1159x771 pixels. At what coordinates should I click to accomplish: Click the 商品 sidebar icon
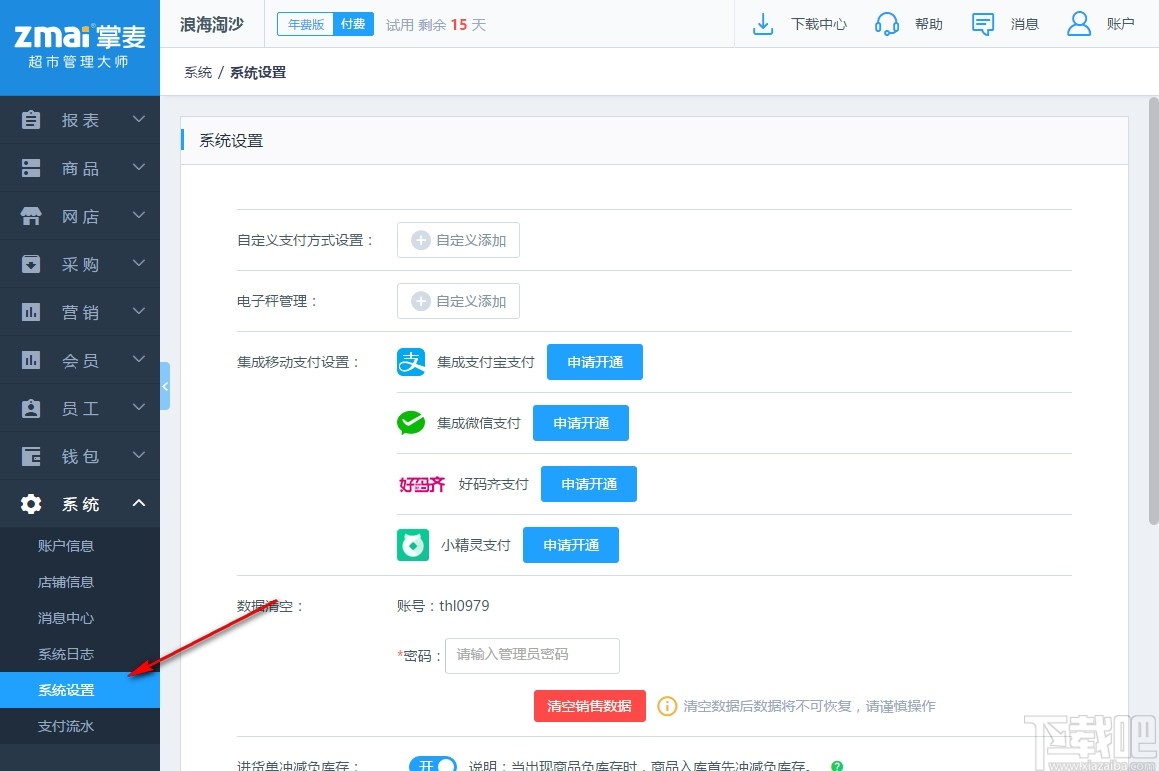click(x=31, y=168)
